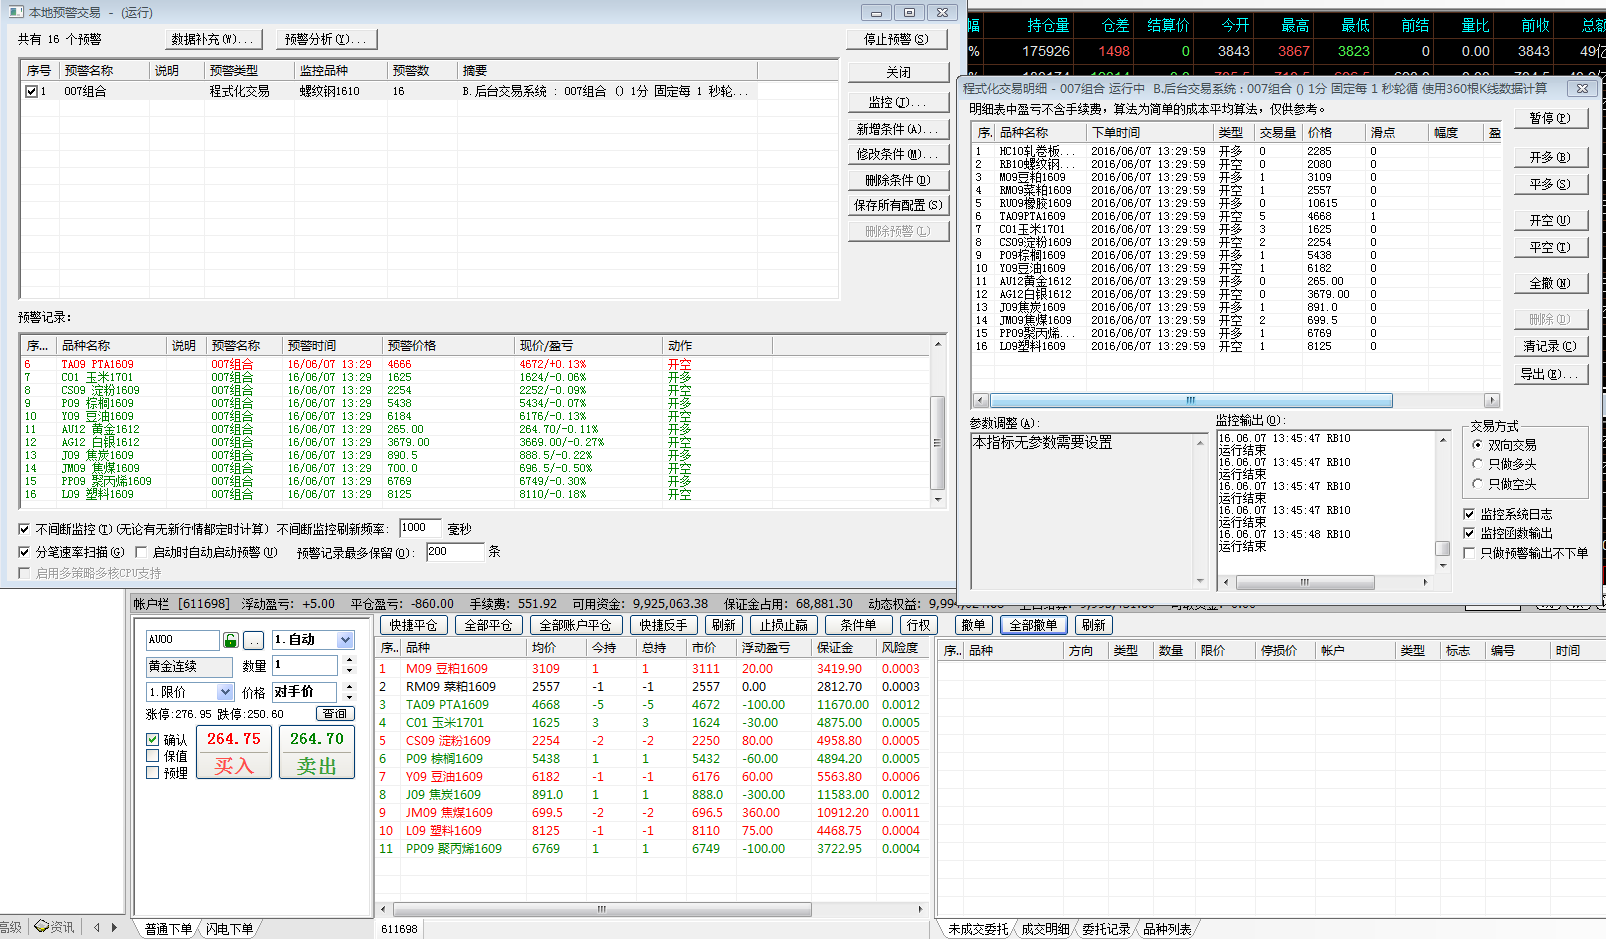This screenshot has height=939, width=1606.
Task: Toggle 监控函数输出 checkbox
Action: (x=1469, y=533)
